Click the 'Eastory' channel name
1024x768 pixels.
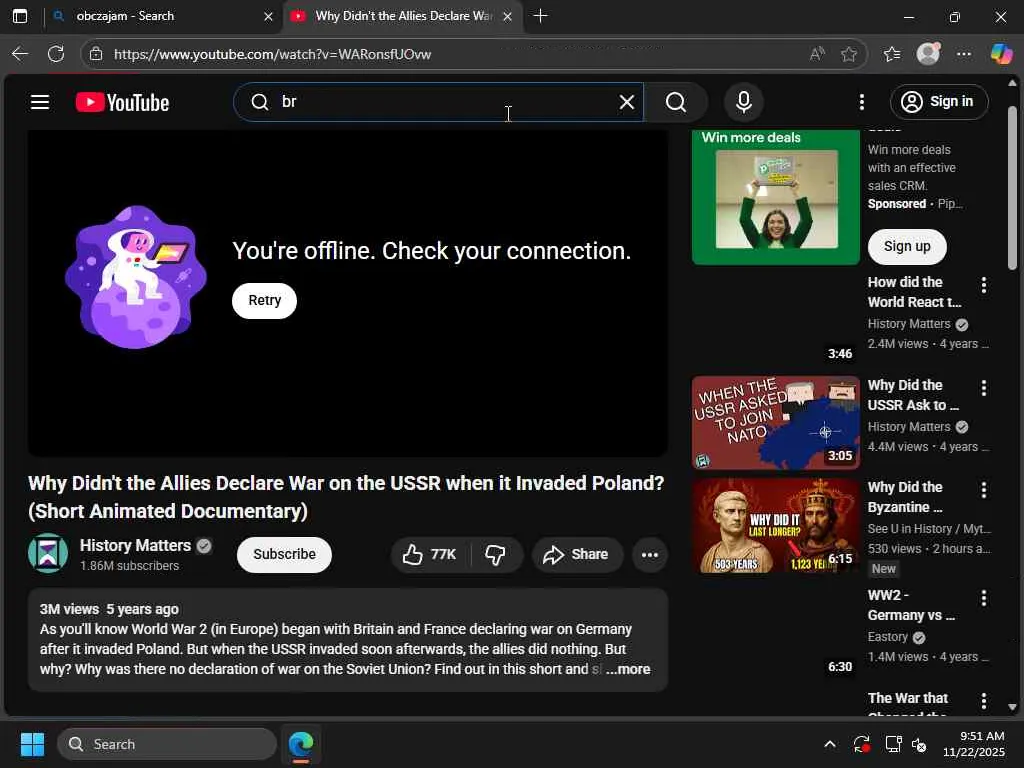[888, 637]
